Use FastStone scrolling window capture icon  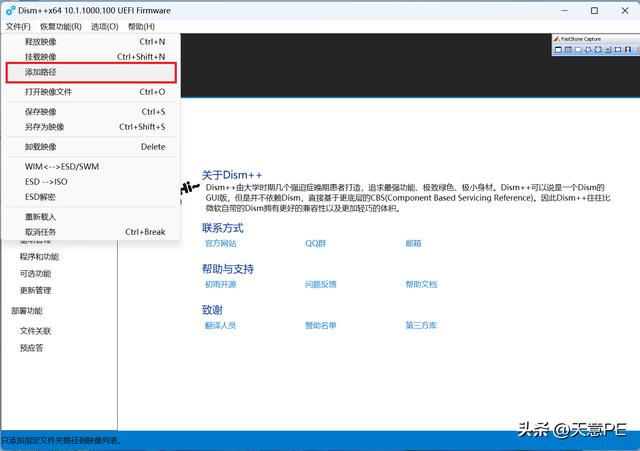(608, 49)
